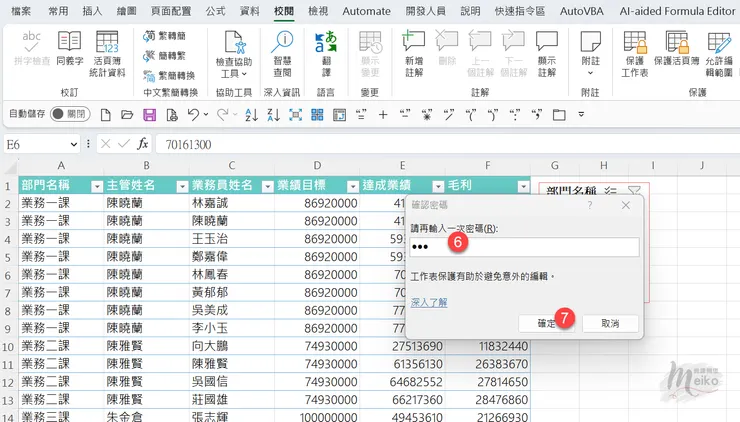
Task: Open the 深入了解 link
Action: click(428, 301)
